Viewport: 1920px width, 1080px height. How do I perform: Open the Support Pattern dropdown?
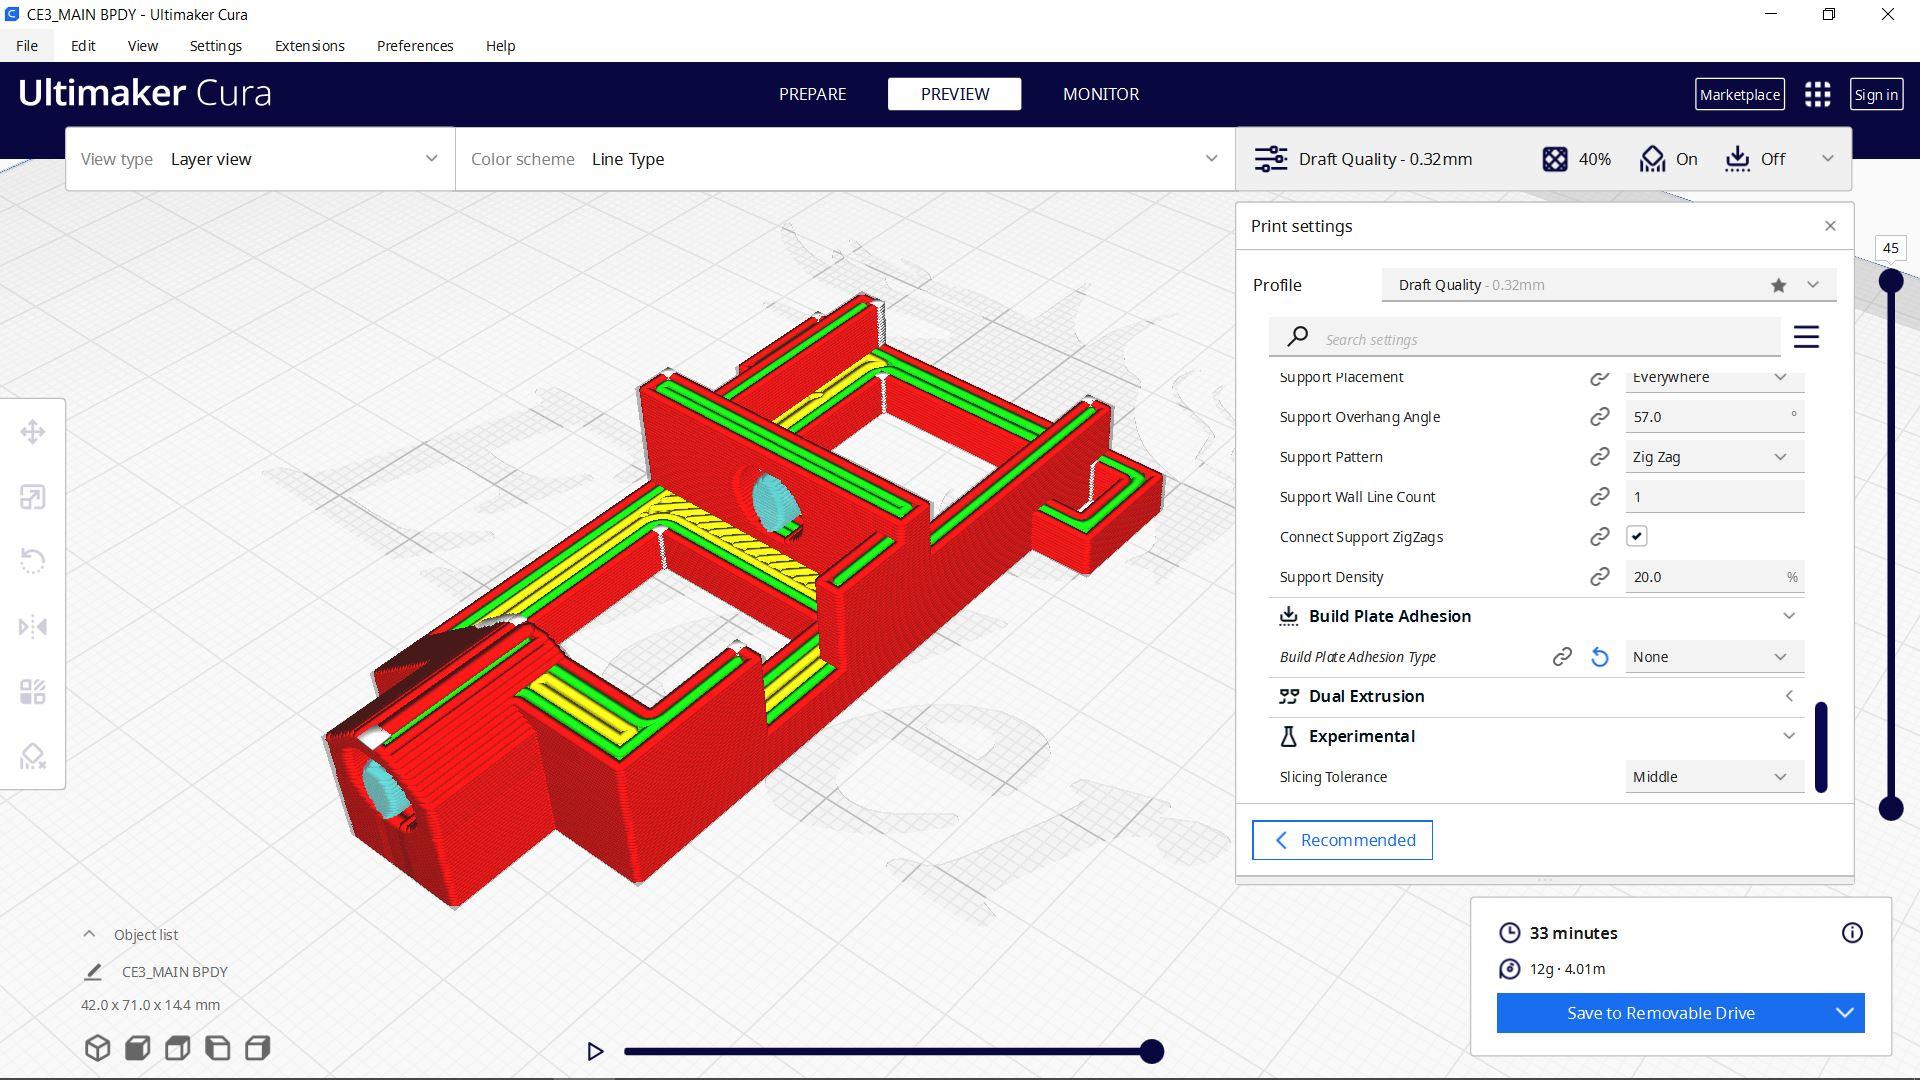(1713, 457)
